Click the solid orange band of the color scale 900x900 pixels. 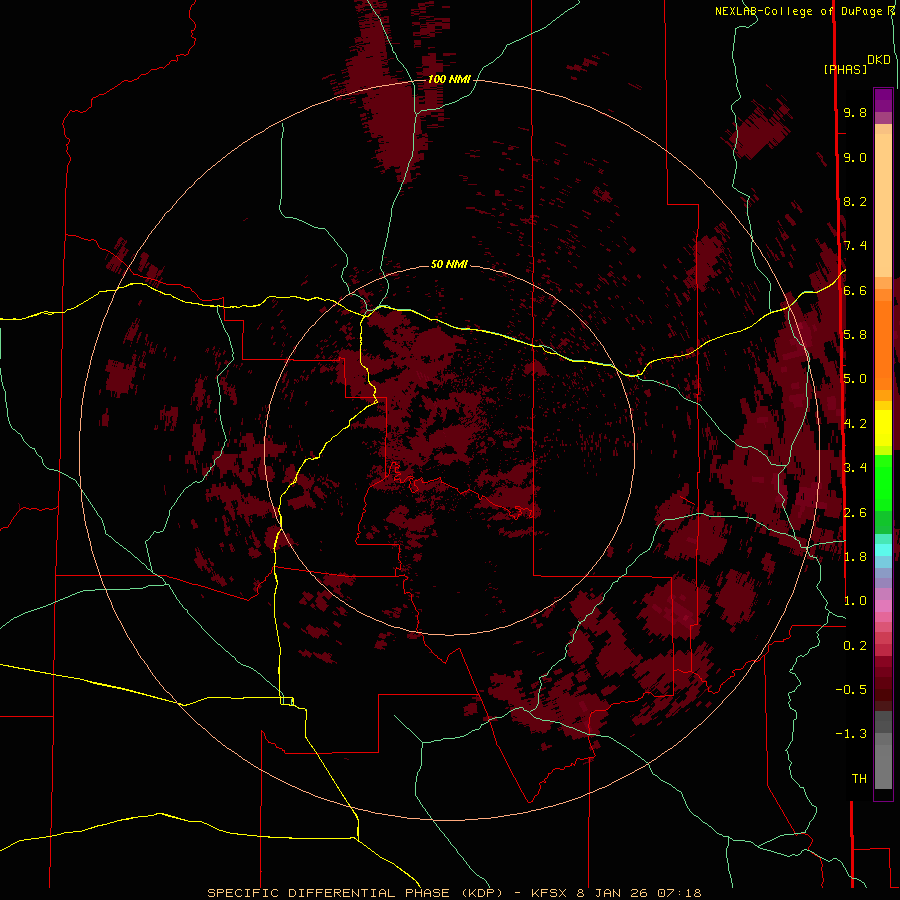point(883,346)
